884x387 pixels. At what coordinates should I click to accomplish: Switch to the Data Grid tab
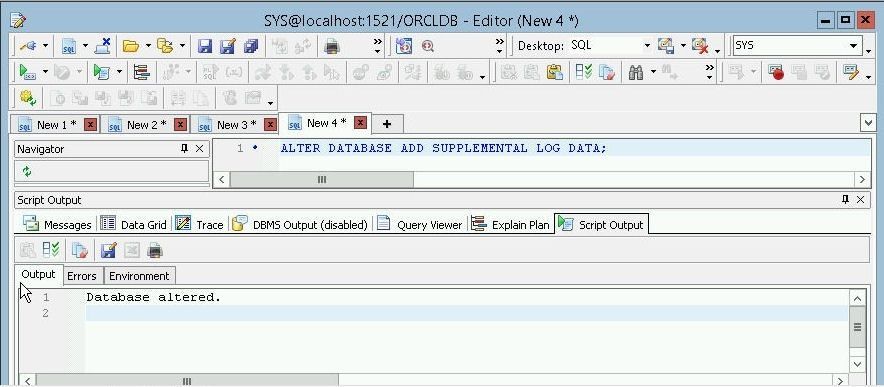click(x=133, y=225)
